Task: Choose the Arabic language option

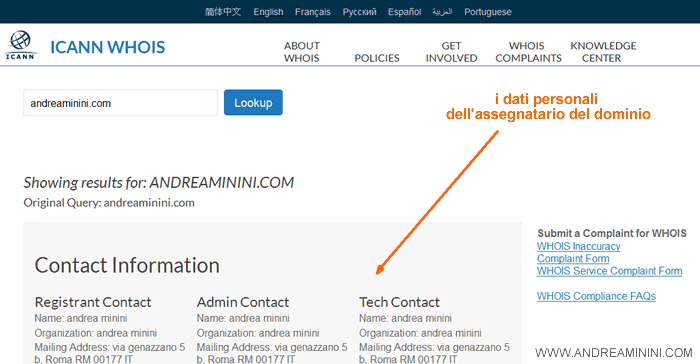Action: (442, 12)
